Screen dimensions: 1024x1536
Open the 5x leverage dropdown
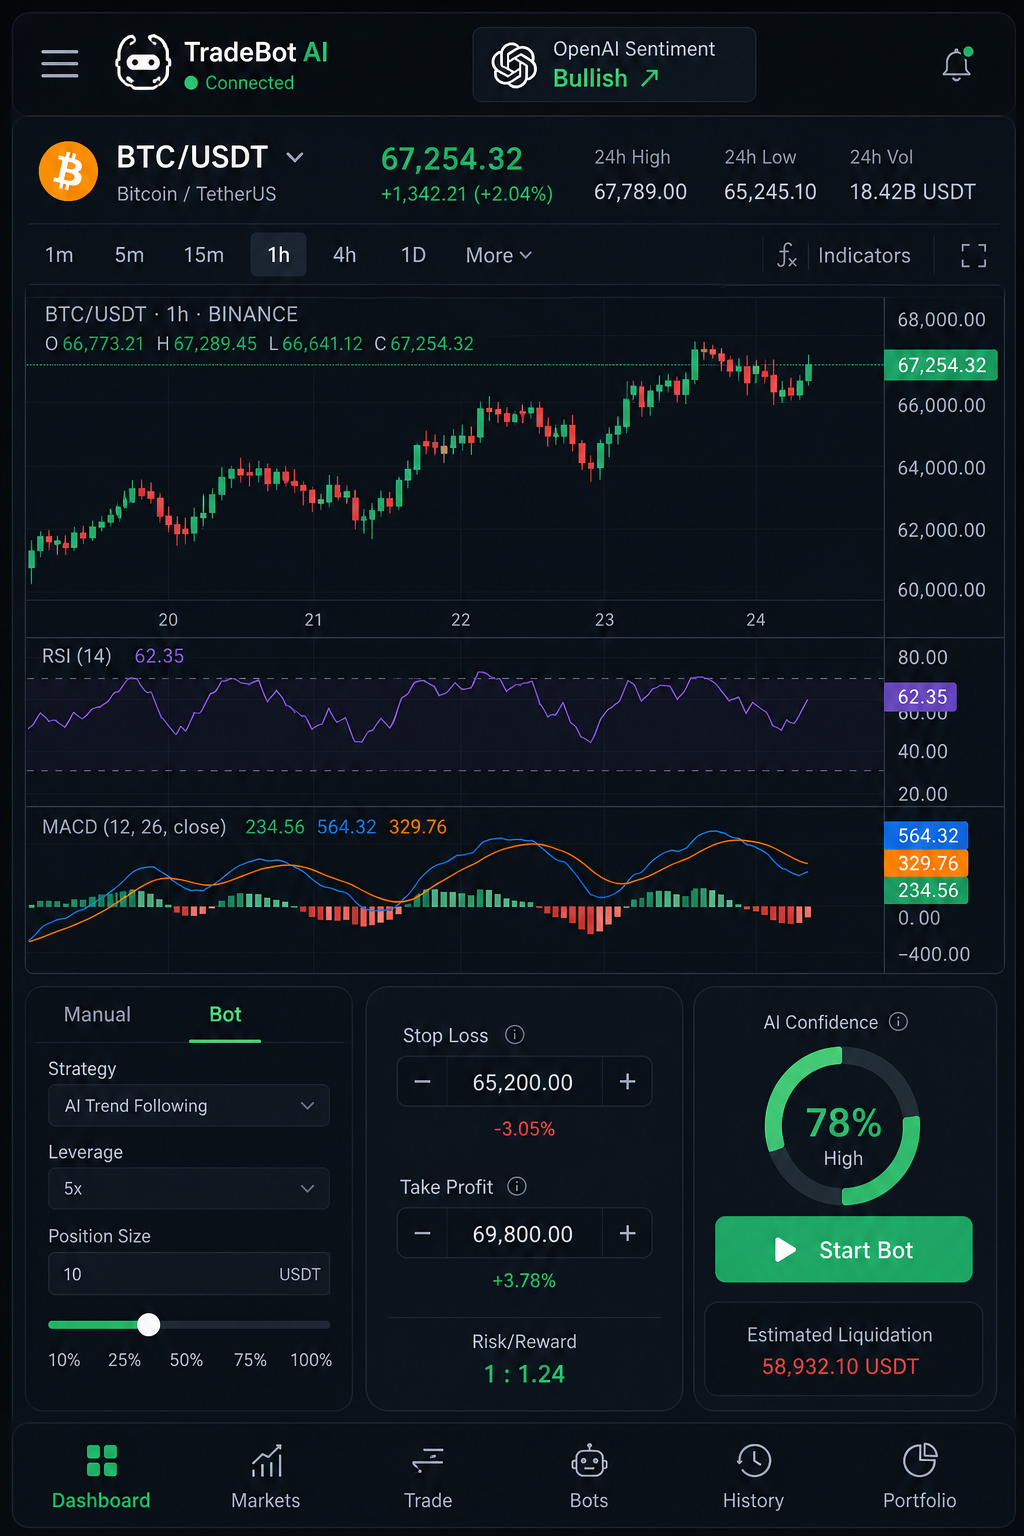[189, 1188]
